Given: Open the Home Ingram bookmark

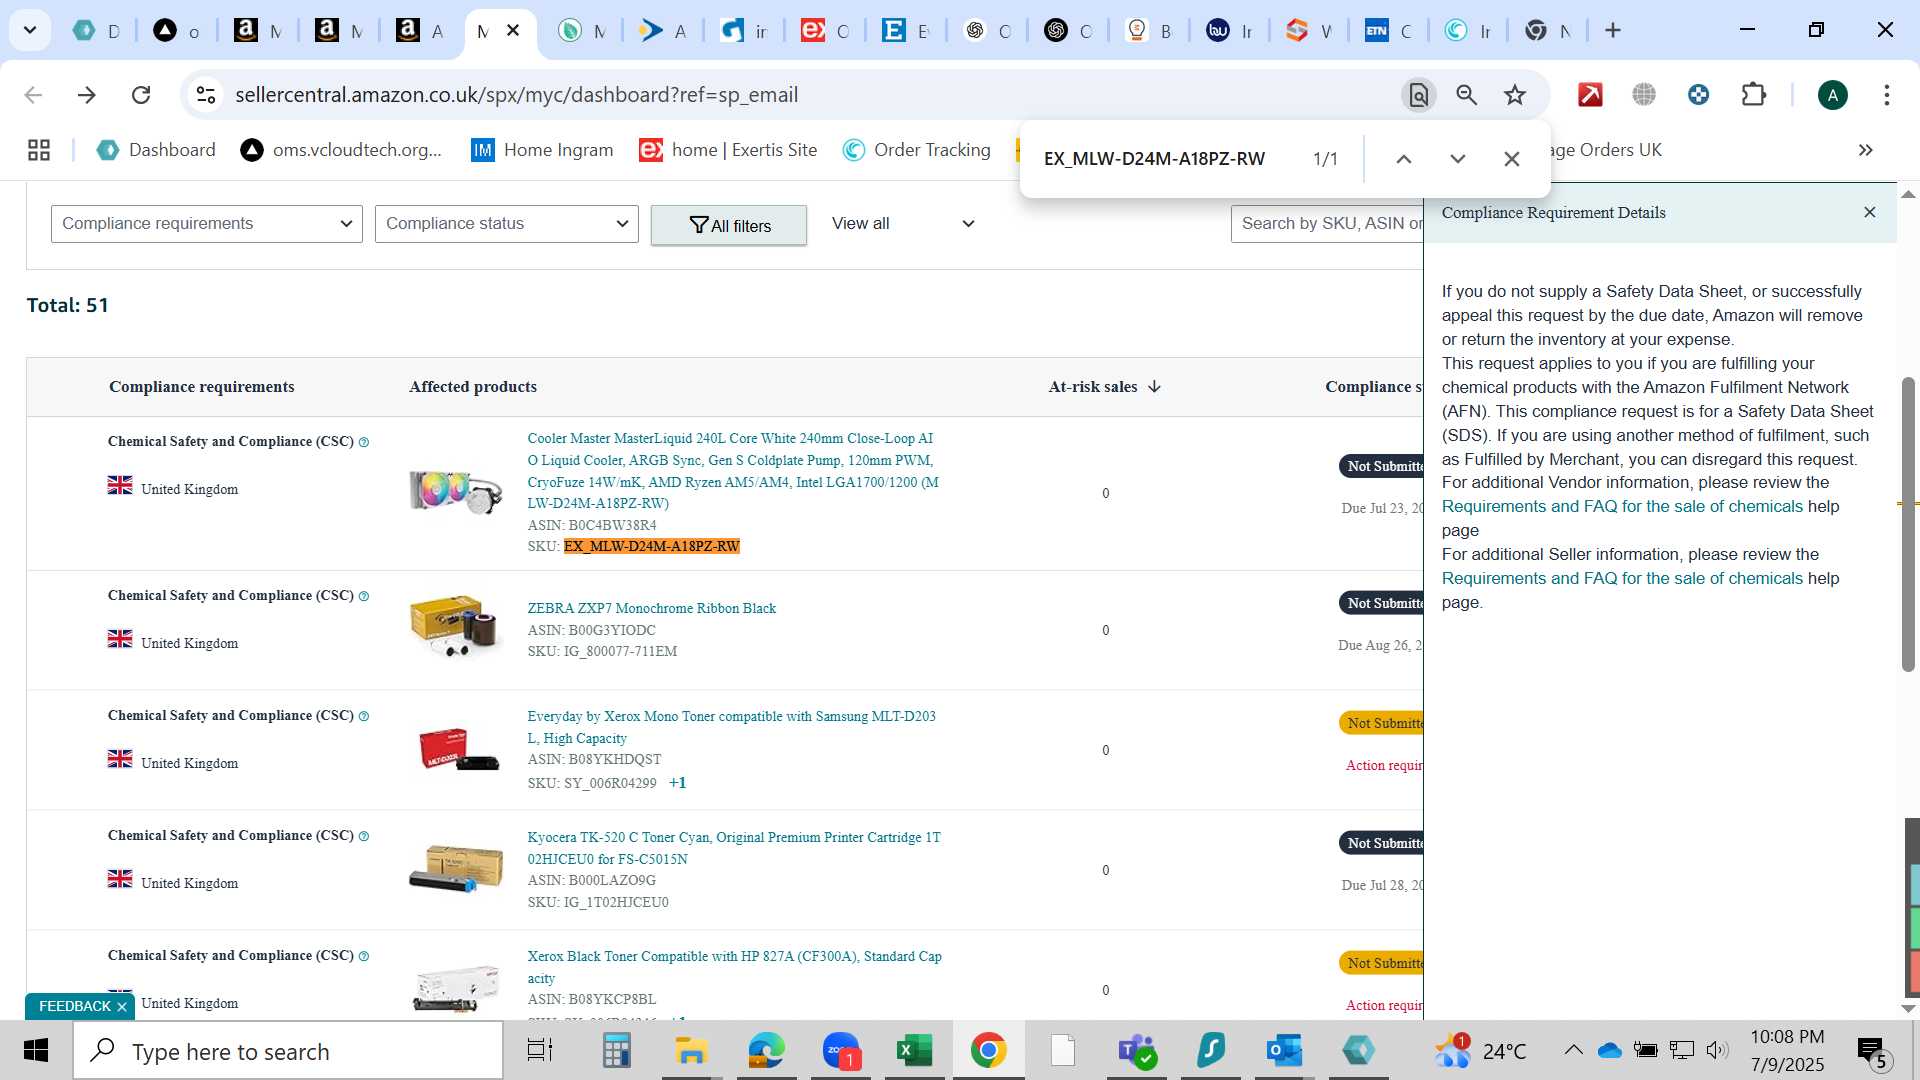Looking at the screenshot, I should (x=542, y=150).
